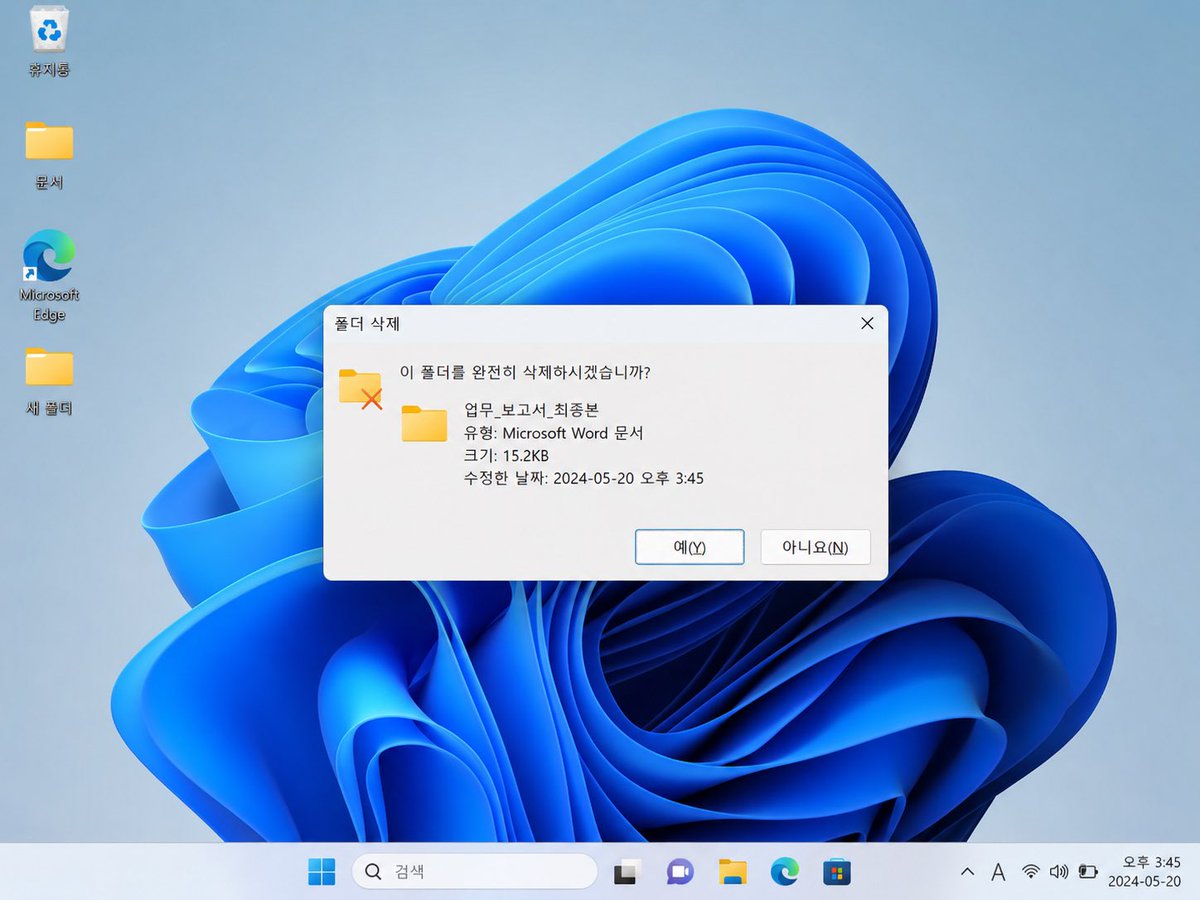Open Wi-Fi network tray icon
The width and height of the screenshot is (1200, 900).
[x=1031, y=872]
